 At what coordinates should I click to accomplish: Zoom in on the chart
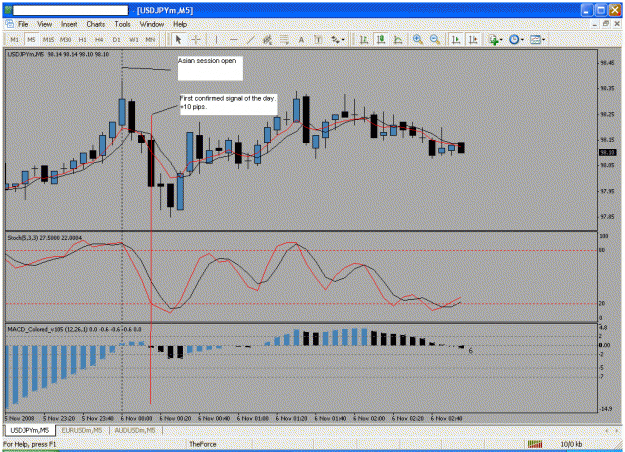418,39
